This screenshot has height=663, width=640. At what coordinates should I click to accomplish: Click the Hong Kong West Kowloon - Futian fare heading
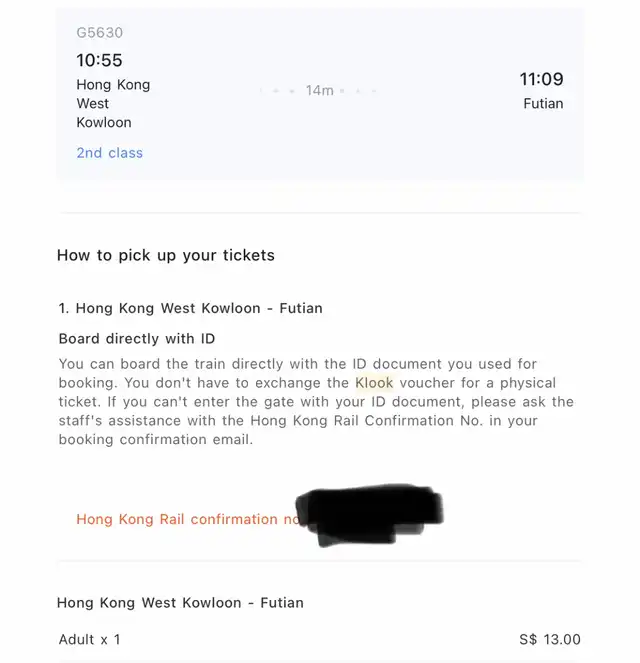(180, 603)
